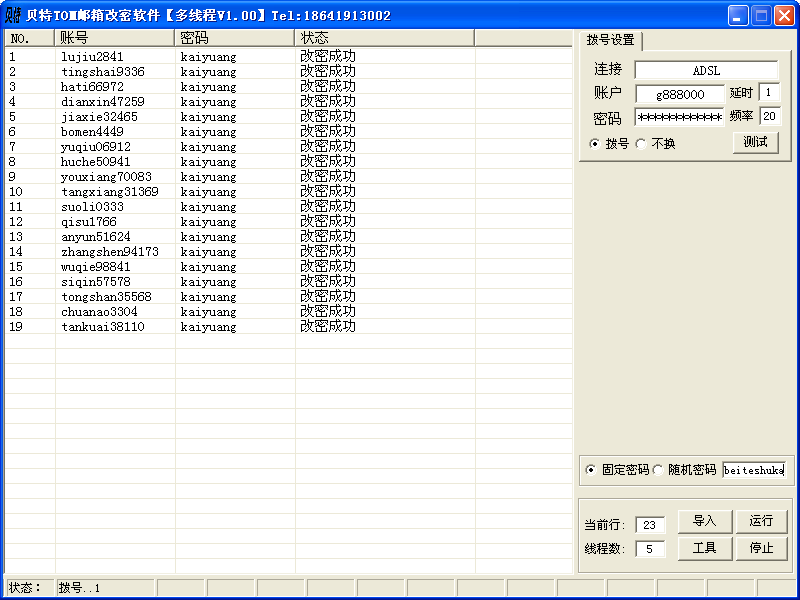Select the 拨号 radio button
Viewport: 800px width, 600px height.
click(x=595, y=143)
